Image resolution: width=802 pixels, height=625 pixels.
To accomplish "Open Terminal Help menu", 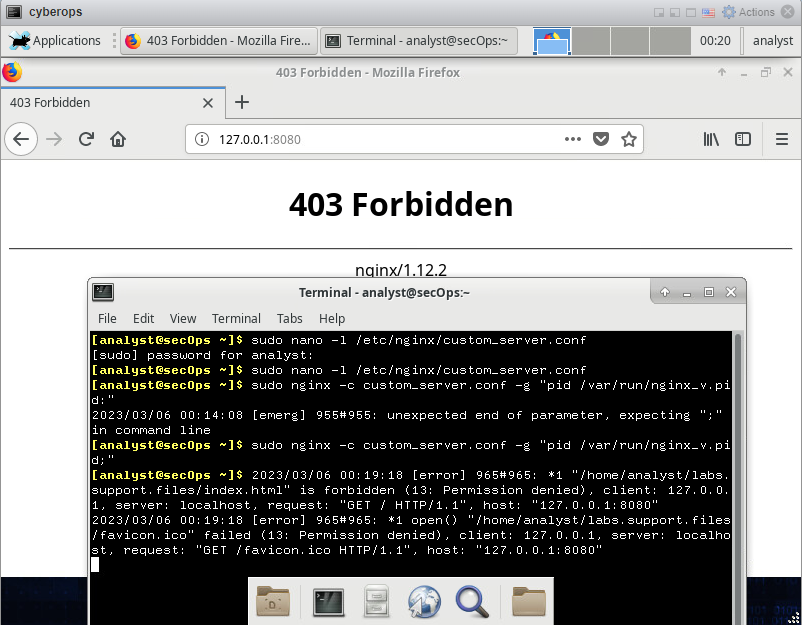I will click(x=332, y=319).
